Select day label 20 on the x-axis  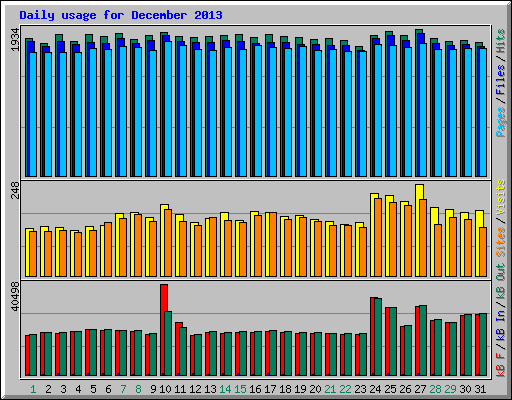(x=315, y=389)
